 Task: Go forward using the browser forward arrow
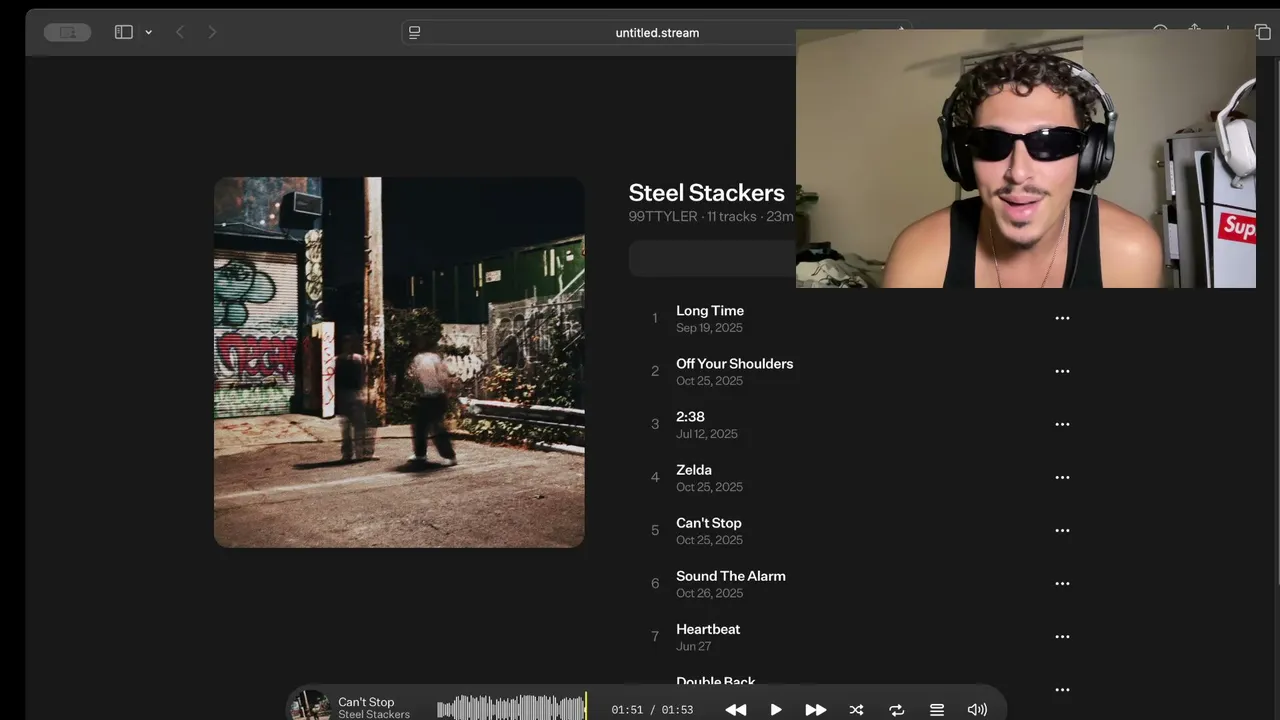[x=212, y=32]
